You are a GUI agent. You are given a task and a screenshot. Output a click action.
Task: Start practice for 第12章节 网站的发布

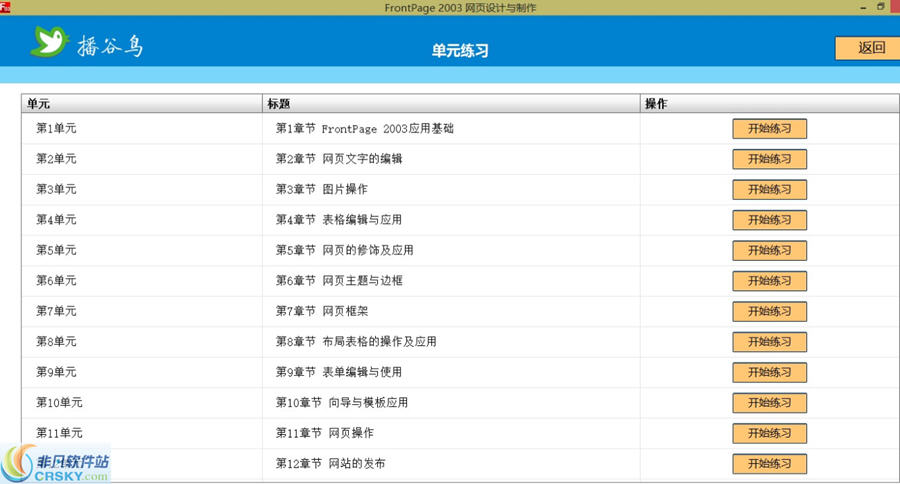pyautogui.click(x=769, y=463)
